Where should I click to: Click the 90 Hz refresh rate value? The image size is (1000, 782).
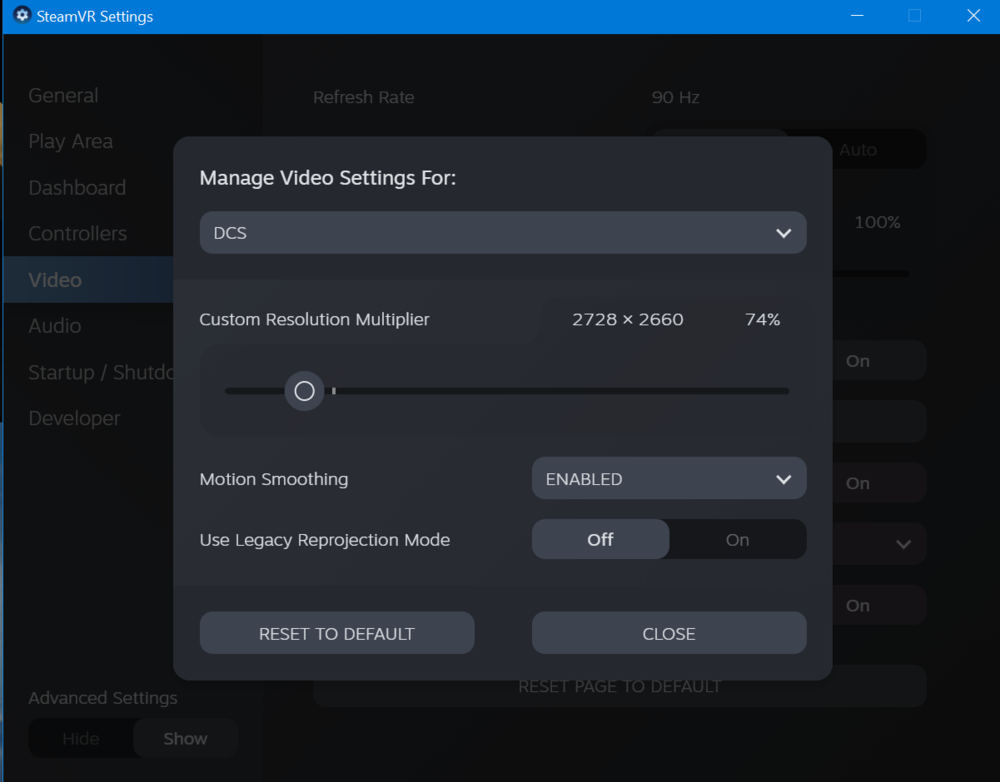pos(675,97)
